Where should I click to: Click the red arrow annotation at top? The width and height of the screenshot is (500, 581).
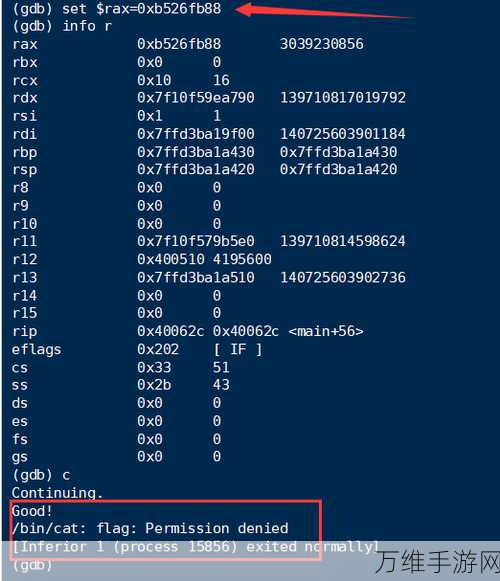(324, 10)
